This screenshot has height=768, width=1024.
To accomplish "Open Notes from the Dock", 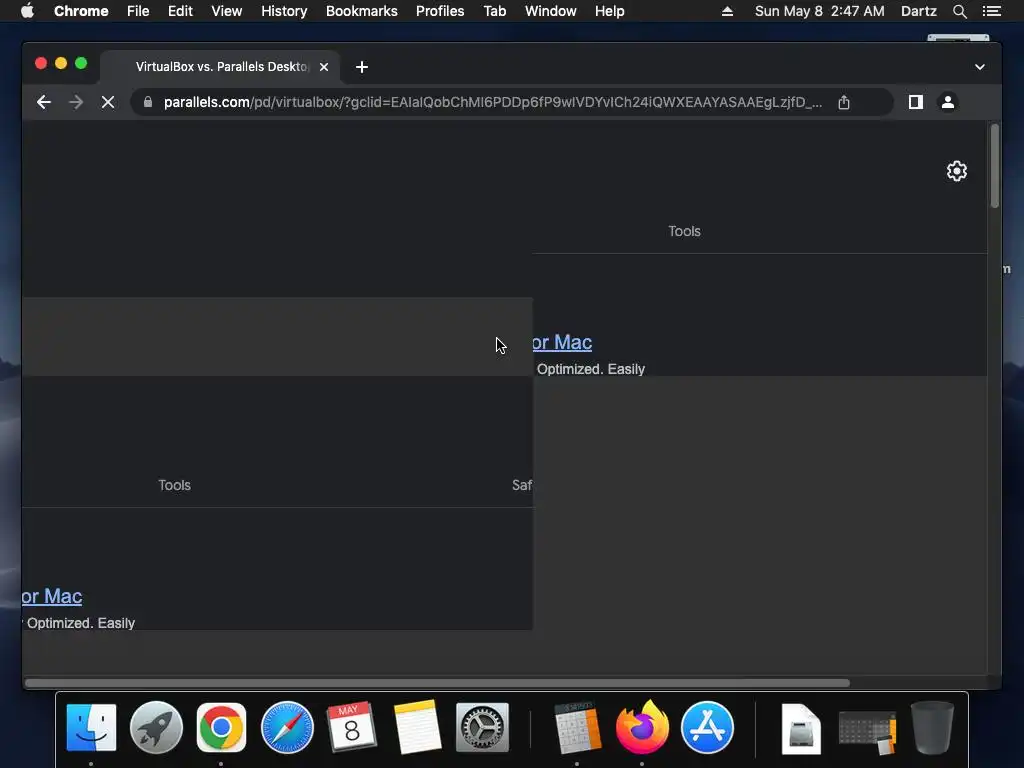I will pos(417,728).
